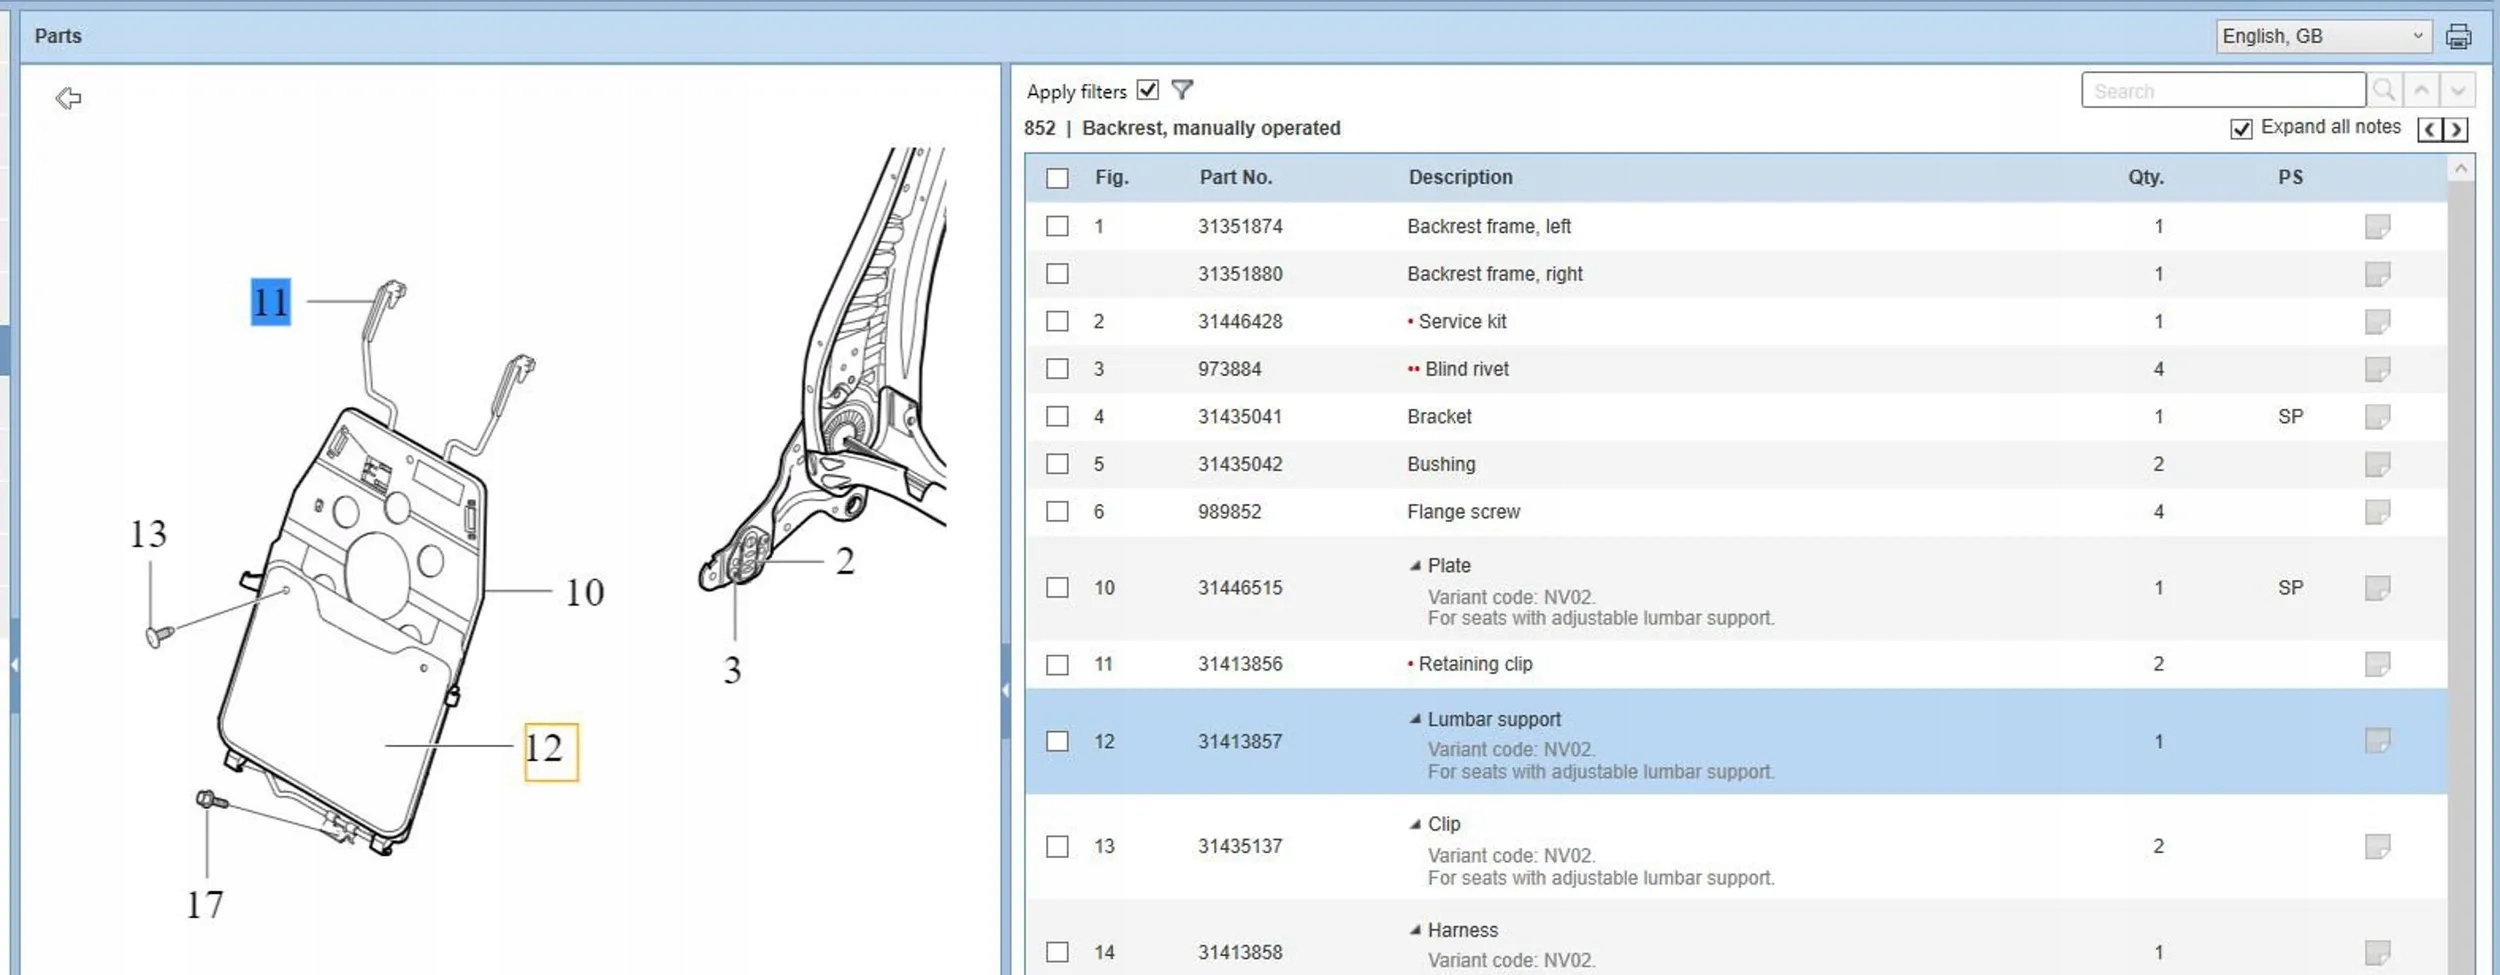2500x975 pixels.
Task: Print the parts list
Action: coord(2458,37)
